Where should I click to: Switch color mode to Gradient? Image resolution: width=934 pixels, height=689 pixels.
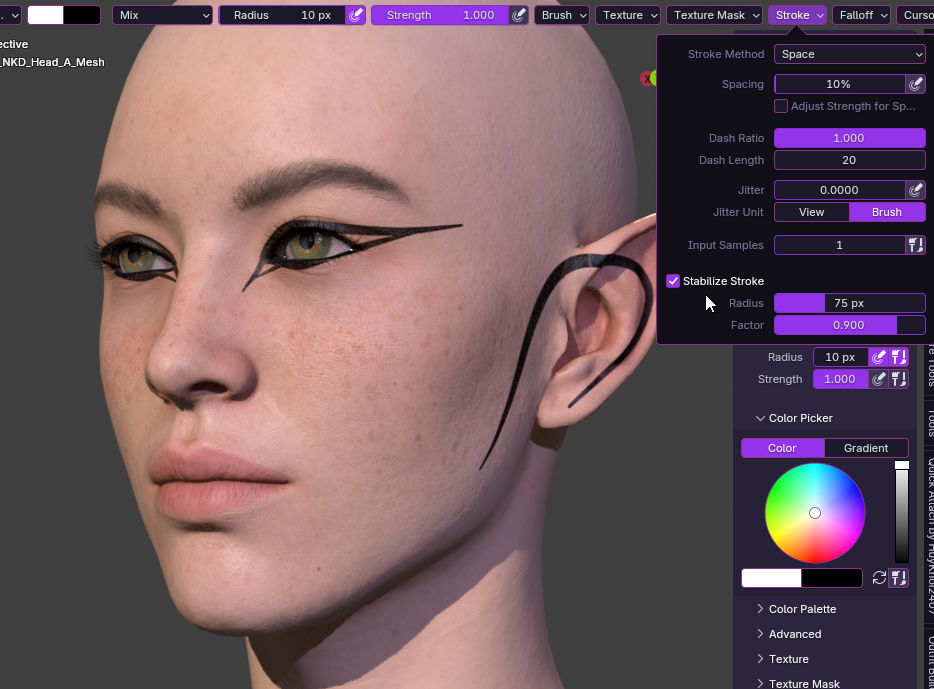pos(866,448)
